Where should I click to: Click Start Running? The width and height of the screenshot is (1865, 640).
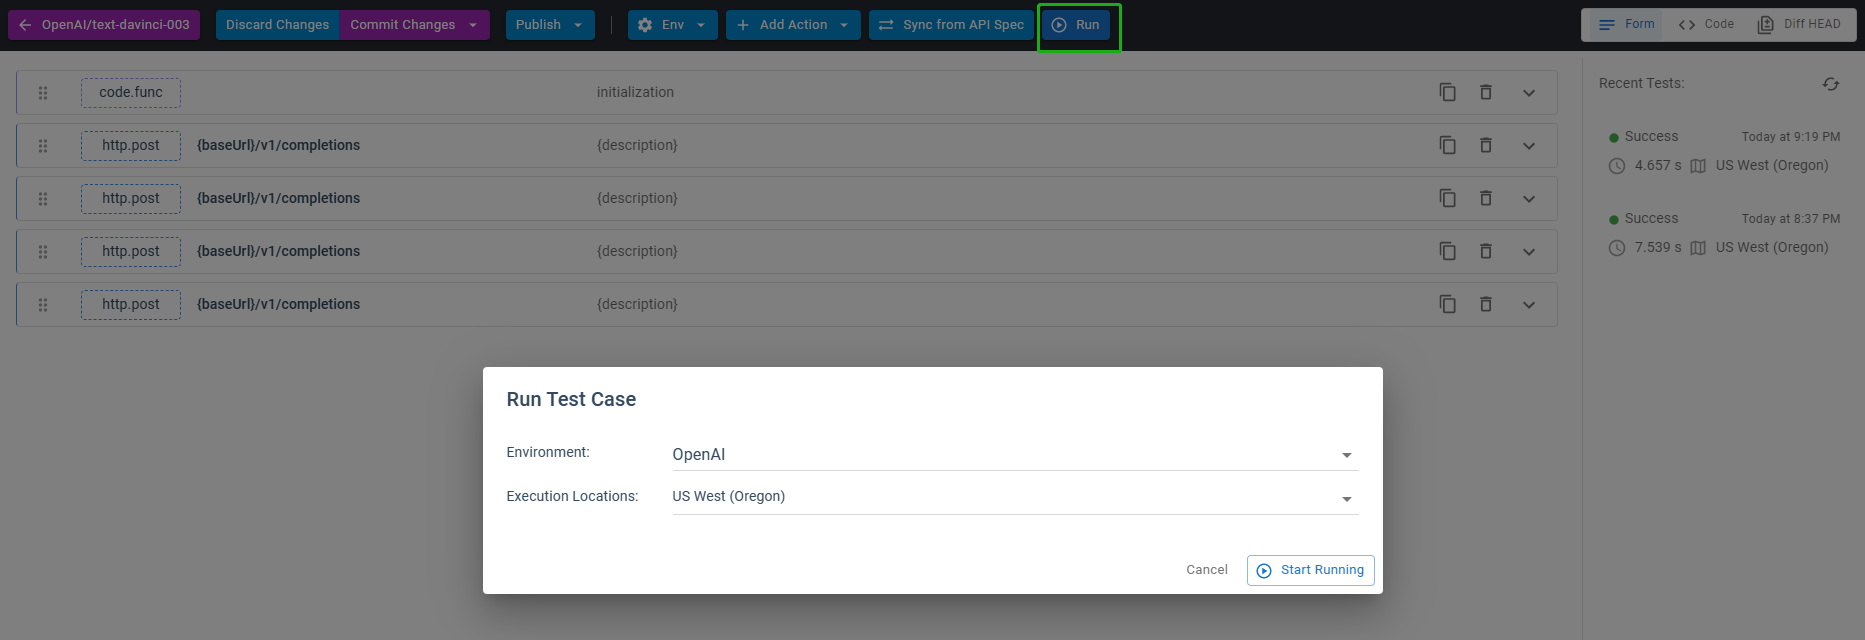point(1311,570)
